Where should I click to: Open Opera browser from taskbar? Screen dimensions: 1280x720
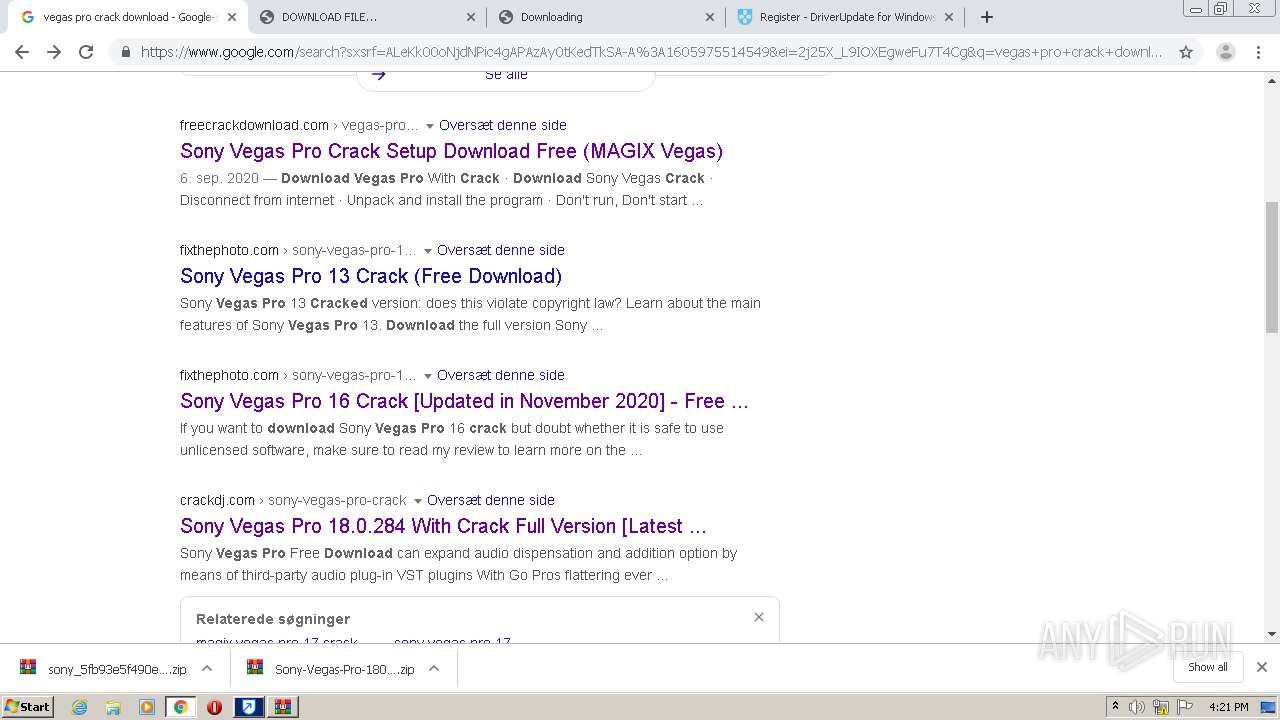coord(214,707)
